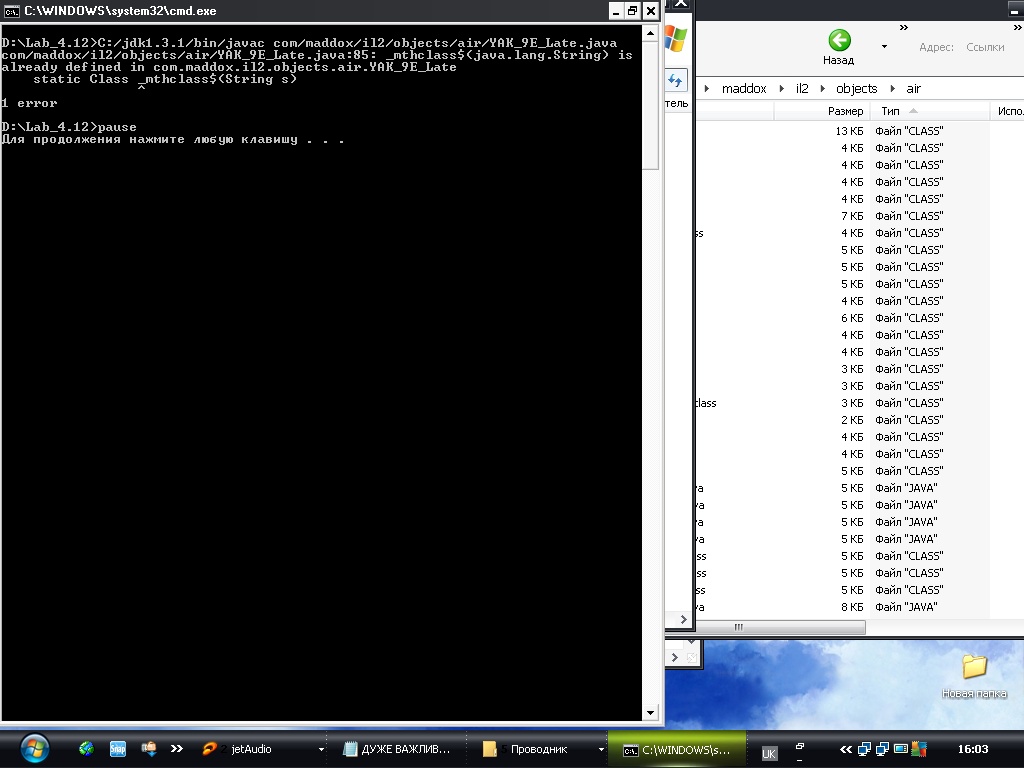Screen dimensions: 1024x768
Task: Expand the quick launch overflow chevron
Action: coord(177,748)
